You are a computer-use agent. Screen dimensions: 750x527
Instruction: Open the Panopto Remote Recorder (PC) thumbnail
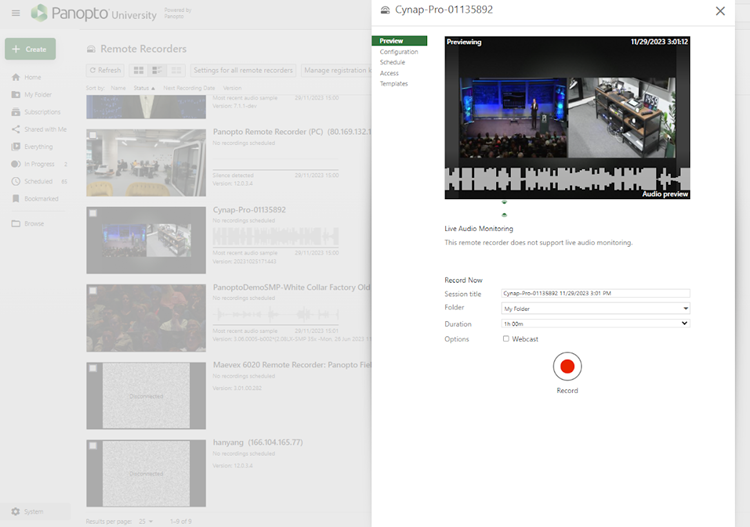(146, 163)
